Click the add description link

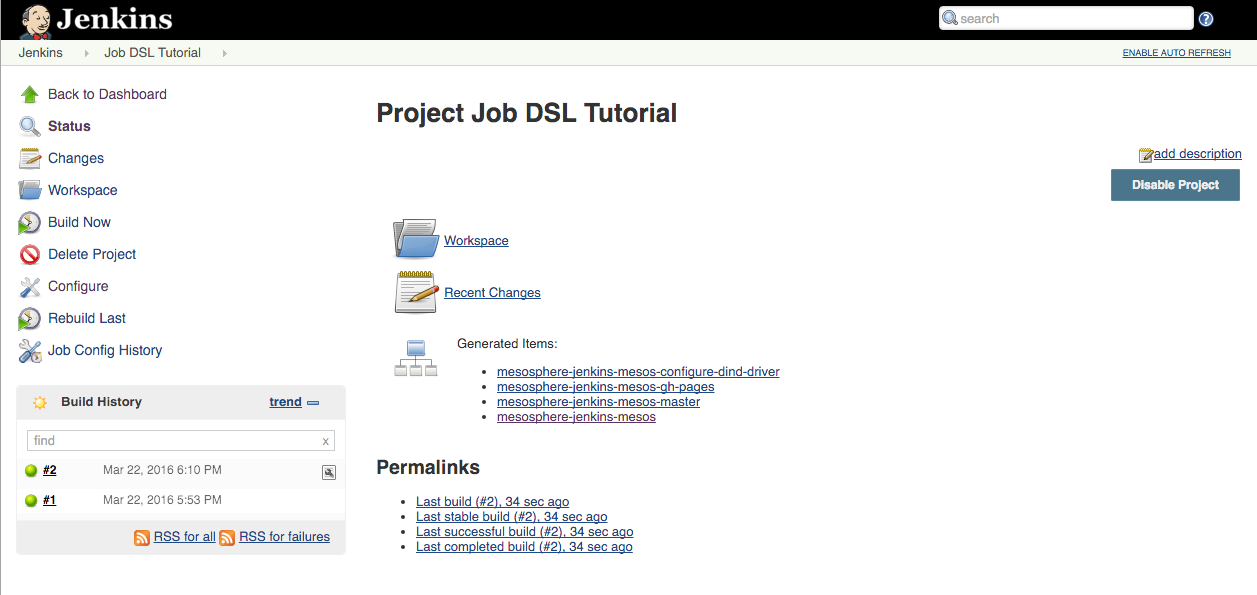1197,154
